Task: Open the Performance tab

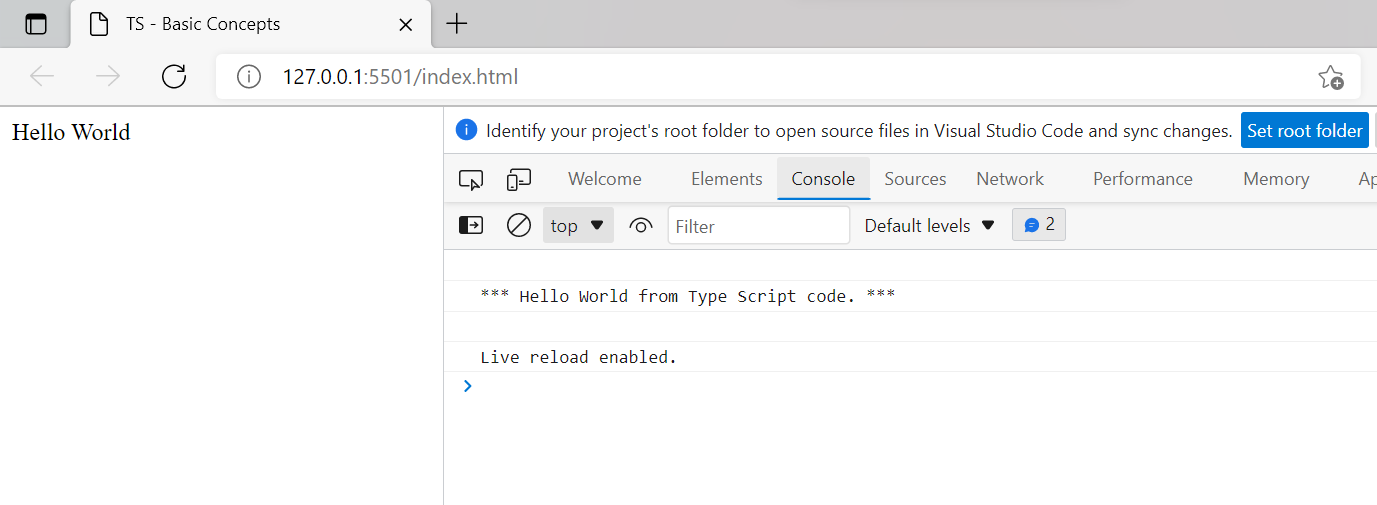Action: [1142, 179]
